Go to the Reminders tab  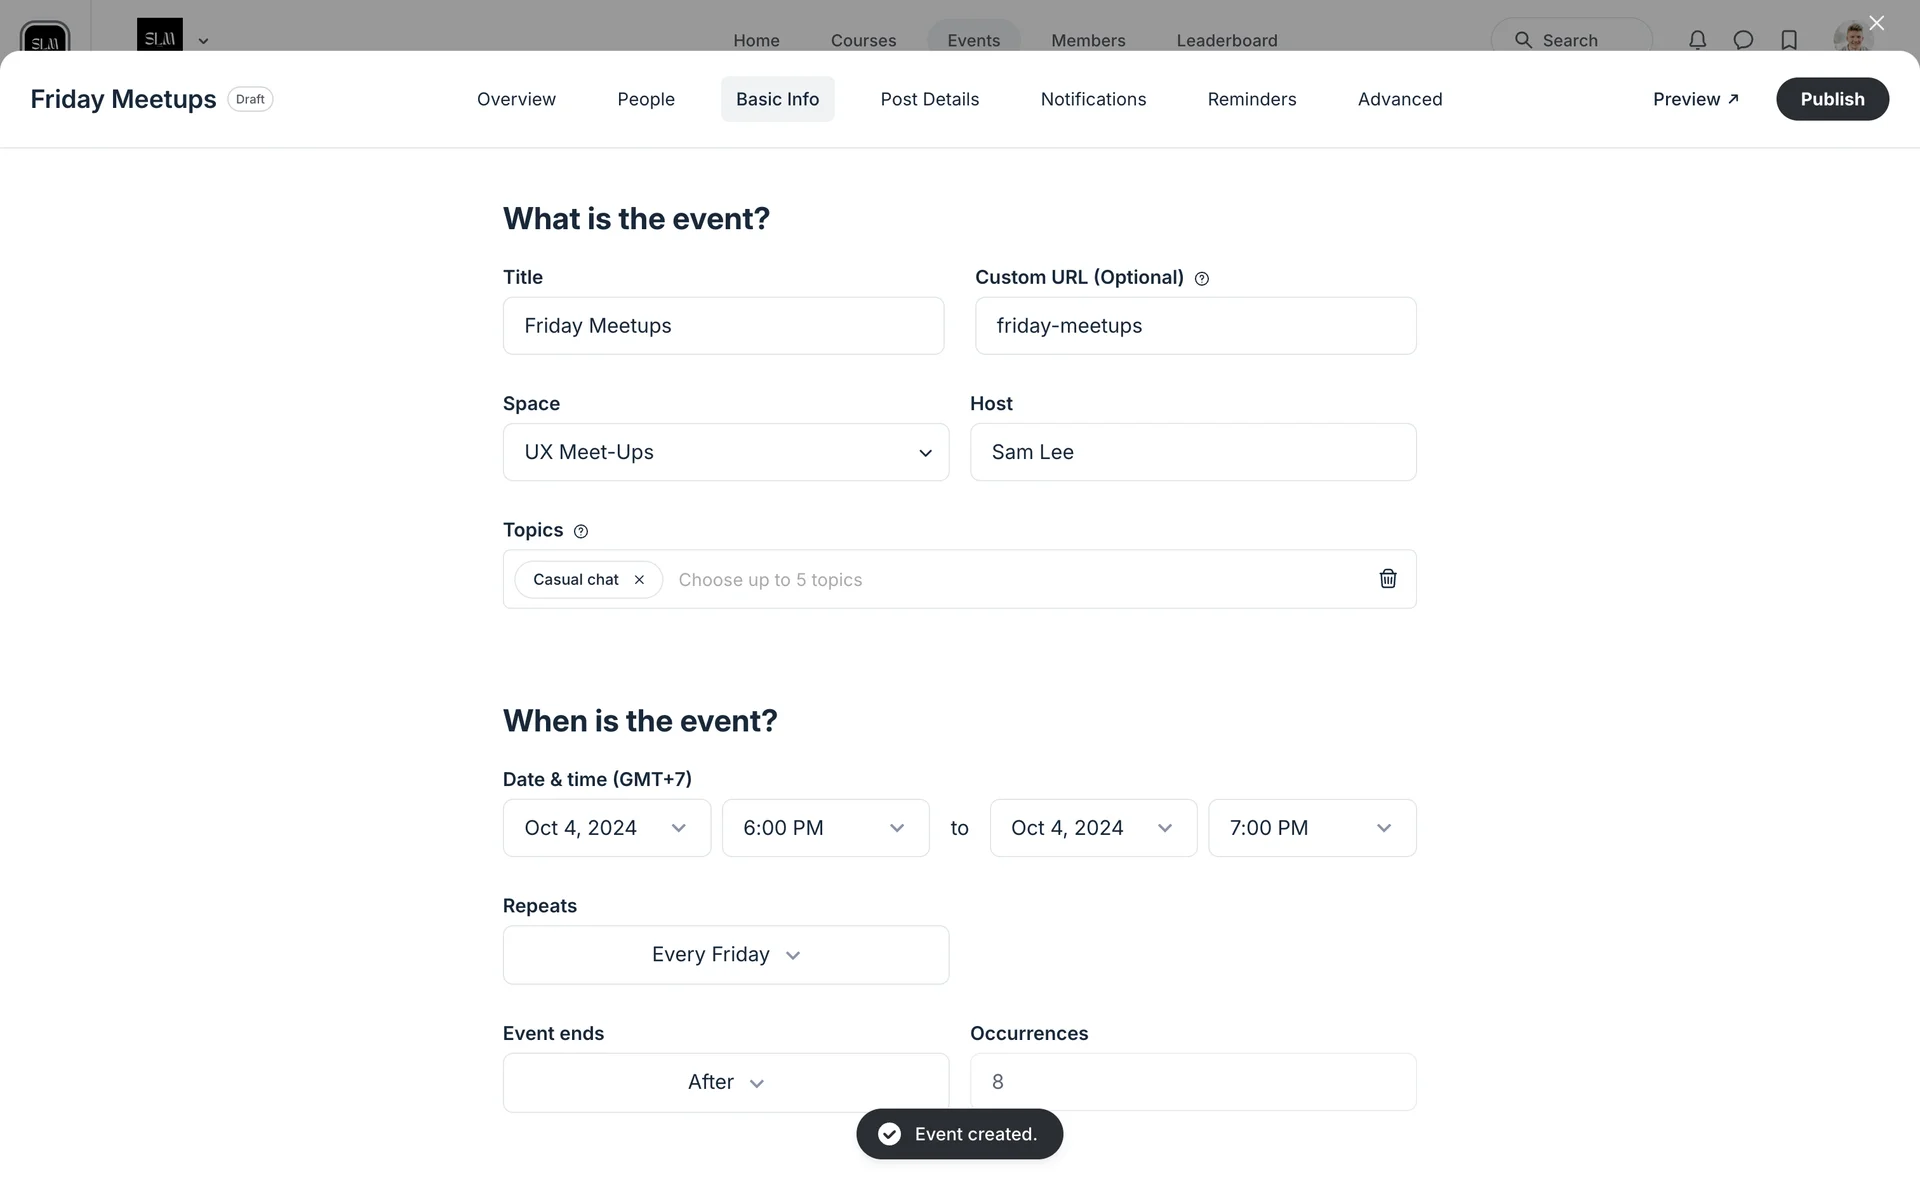pyautogui.click(x=1251, y=99)
